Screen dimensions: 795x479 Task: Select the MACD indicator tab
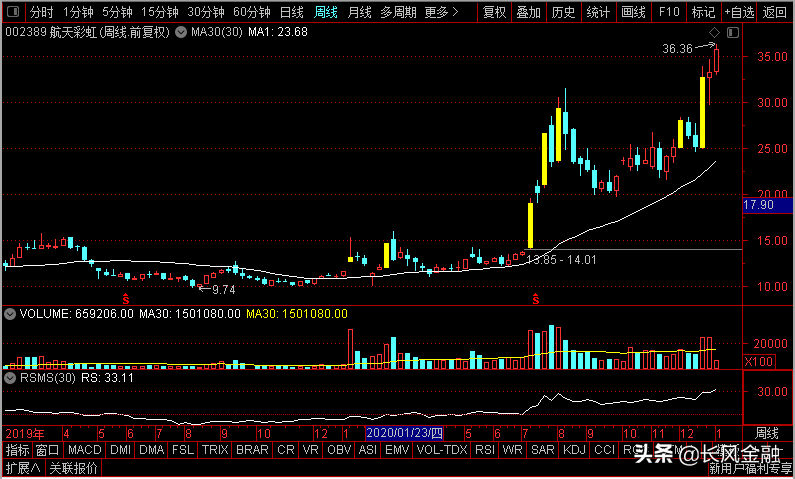point(85,450)
